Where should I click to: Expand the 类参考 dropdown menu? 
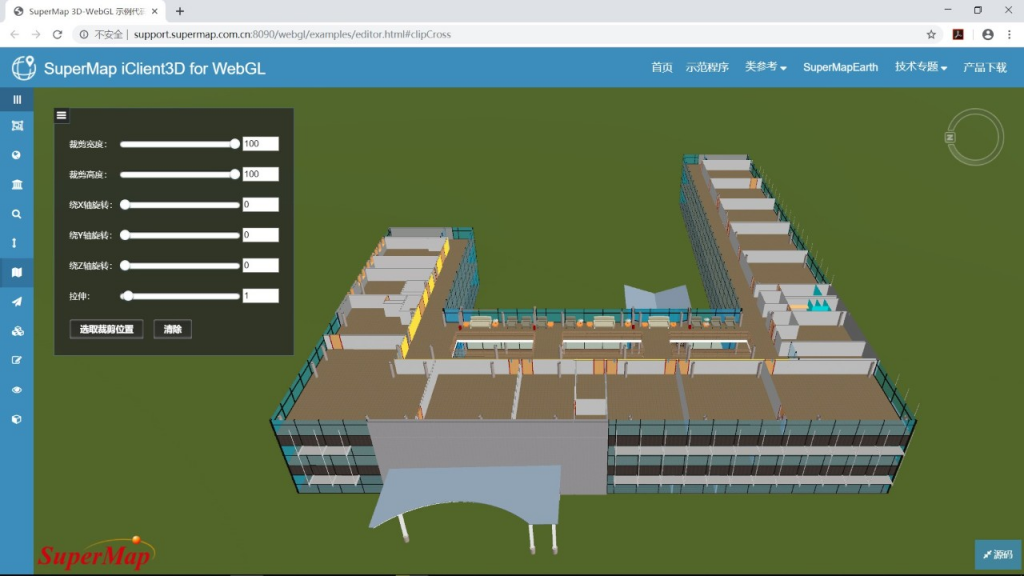[765, 67]
